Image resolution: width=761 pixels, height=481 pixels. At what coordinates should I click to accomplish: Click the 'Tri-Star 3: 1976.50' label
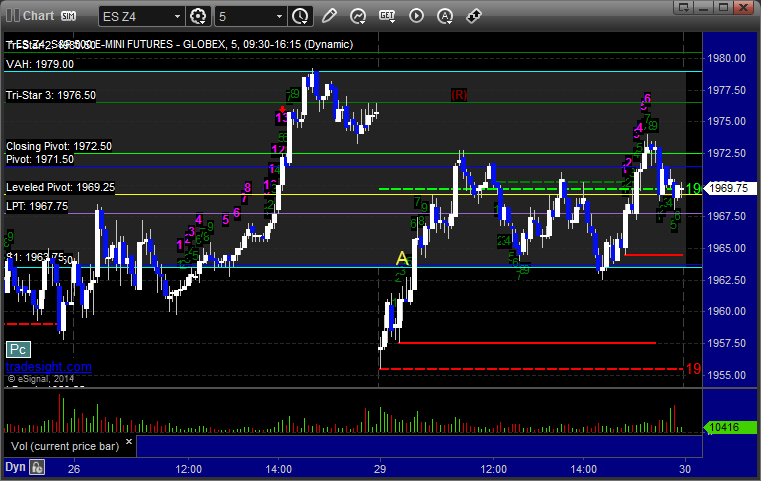(50, 95)
